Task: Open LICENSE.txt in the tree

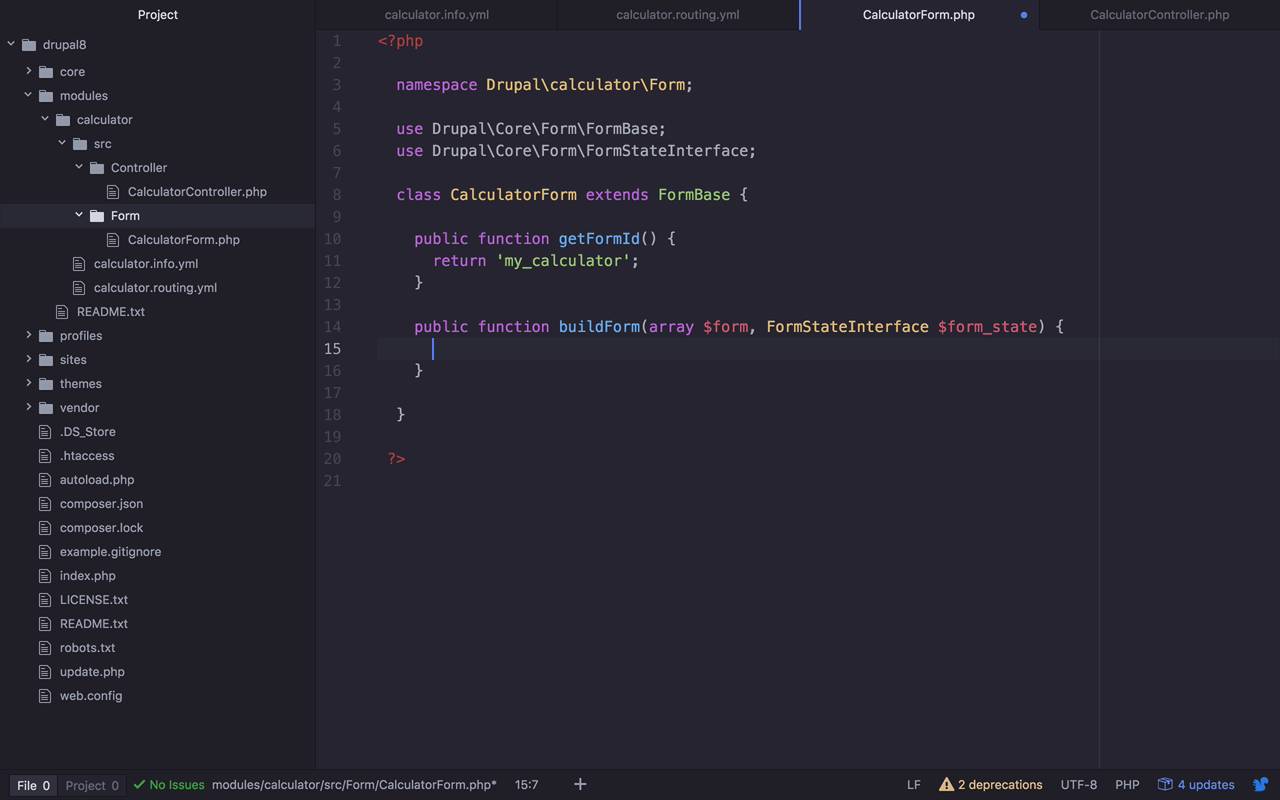Action: (94, 599)
